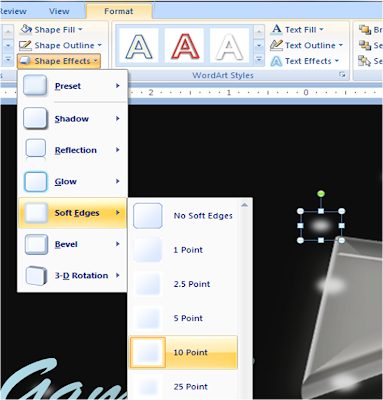Apply 5 Point soft edge
Viewport: 383px width, 400px height.
tap(183, 318)
